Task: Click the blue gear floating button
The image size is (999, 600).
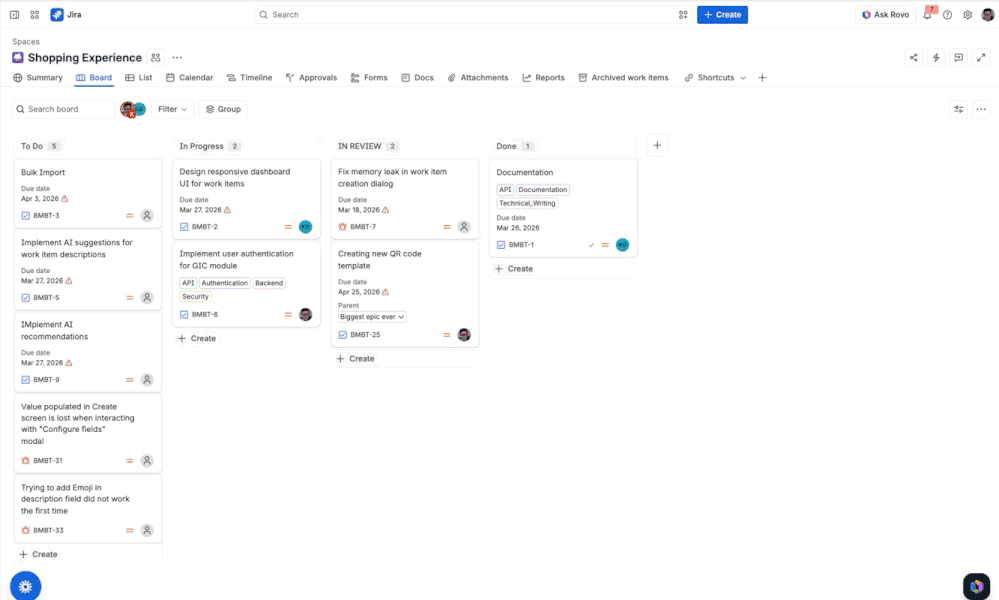Action: [25, 586]
